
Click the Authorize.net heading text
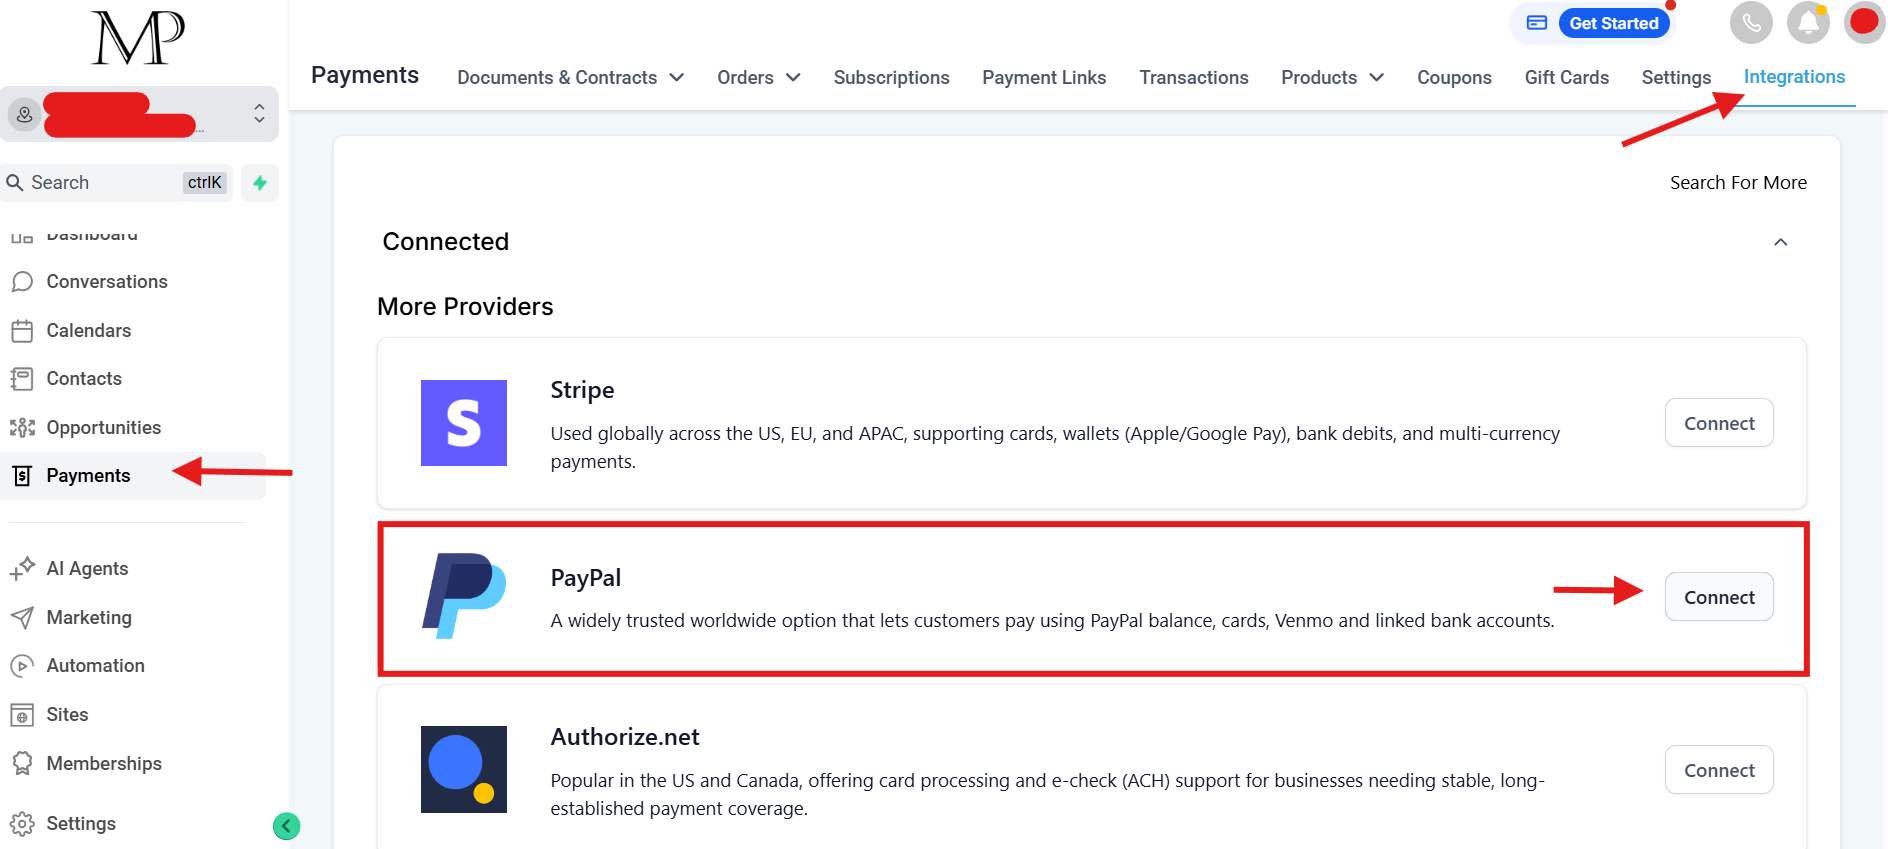pyautogui.click(x=625, y=737)
